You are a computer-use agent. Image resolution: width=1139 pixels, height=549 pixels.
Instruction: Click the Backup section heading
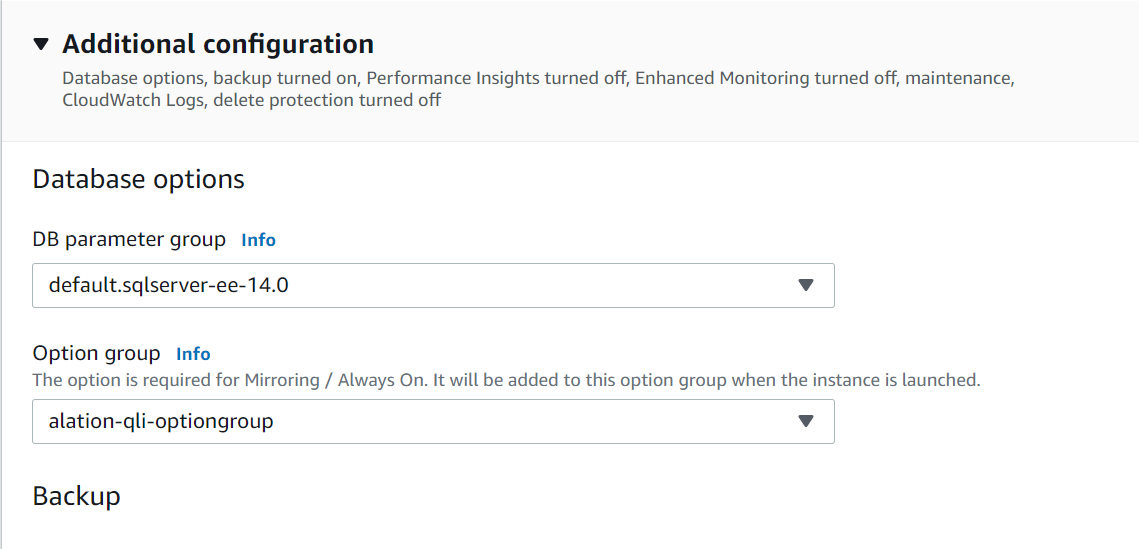[76, 496]
